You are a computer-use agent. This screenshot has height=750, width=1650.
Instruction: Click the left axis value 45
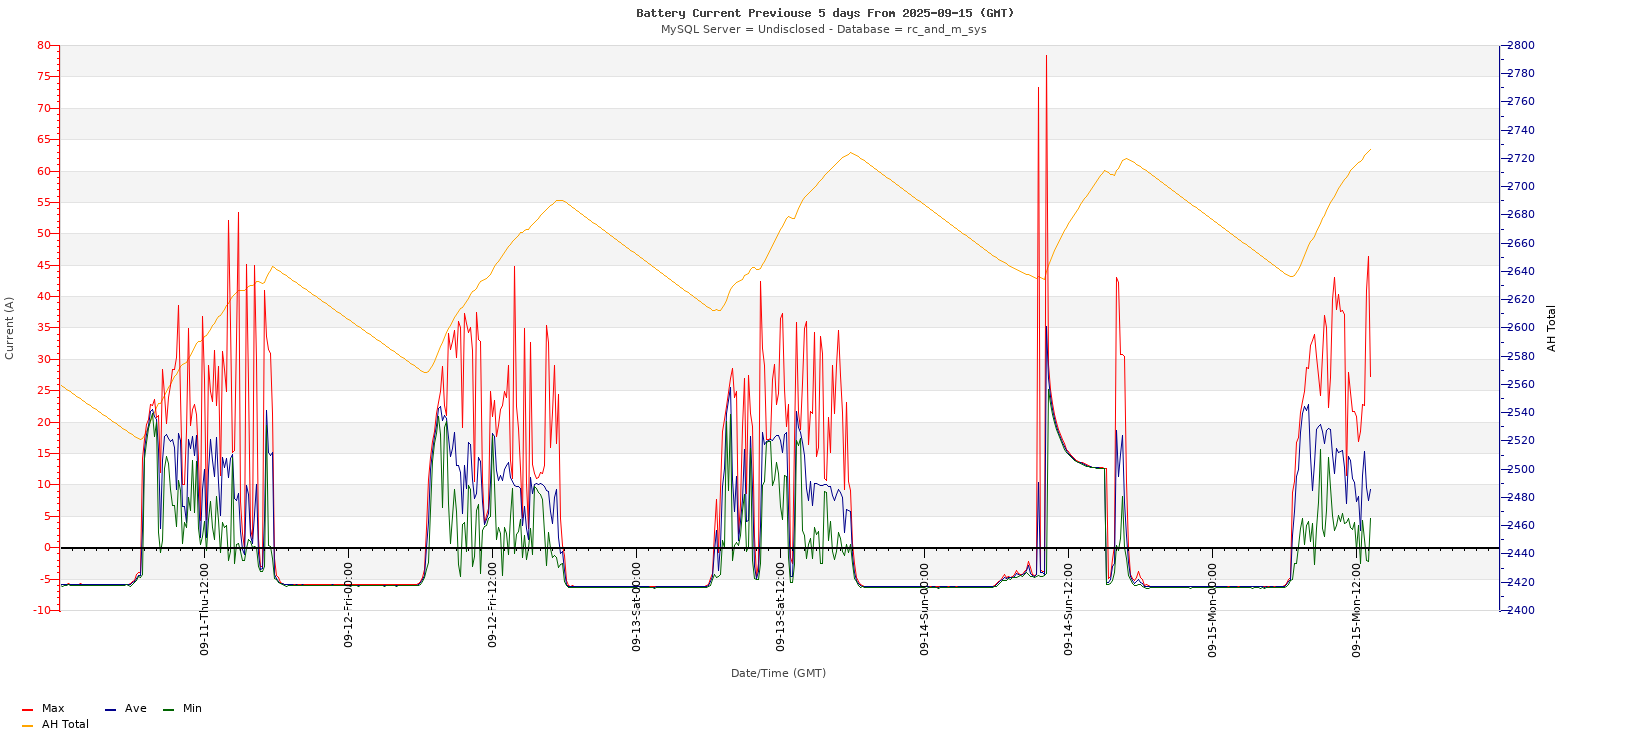43,265
